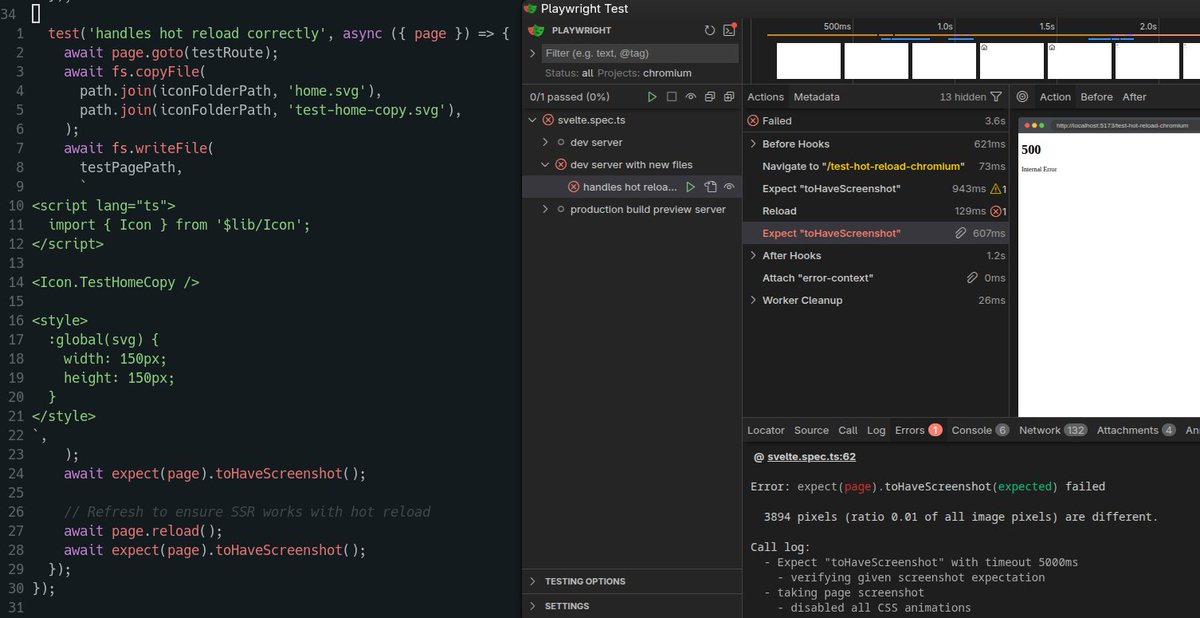Click the error badge on the Reload action

[998, 211]
